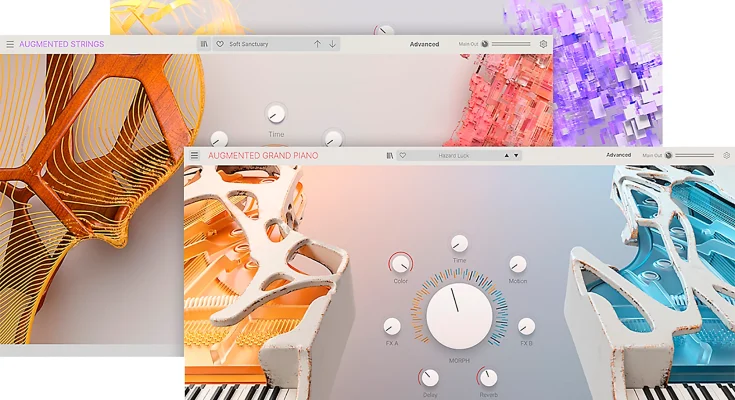Viewport: 735px width, 400px height.
Task: Click Main Out volume slider in Augmented Strings
Action: point(511,44)
